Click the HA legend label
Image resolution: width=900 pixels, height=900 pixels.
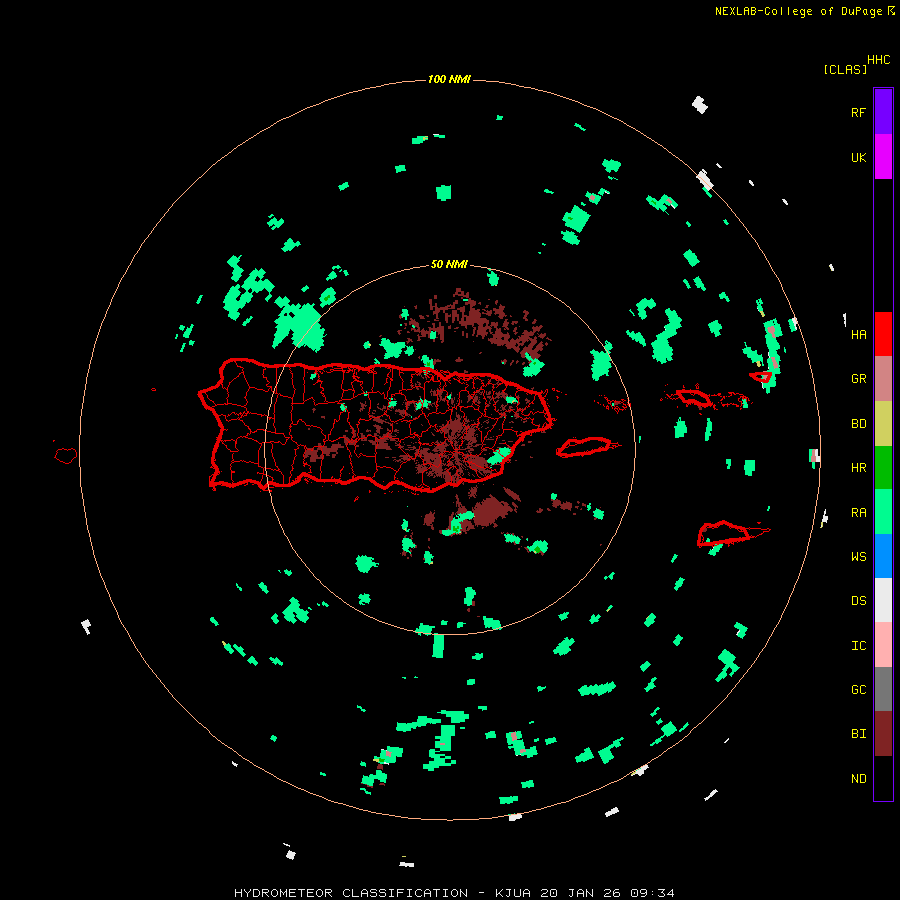pos(858,335)
